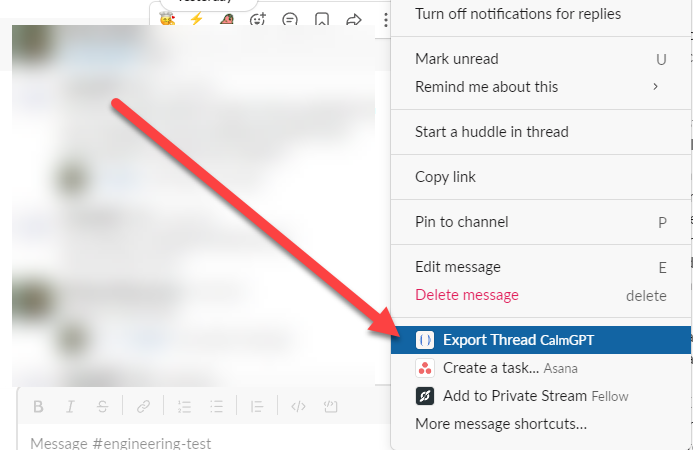
Task: Reply in thread using speech bubble icon
Action: 290,19
